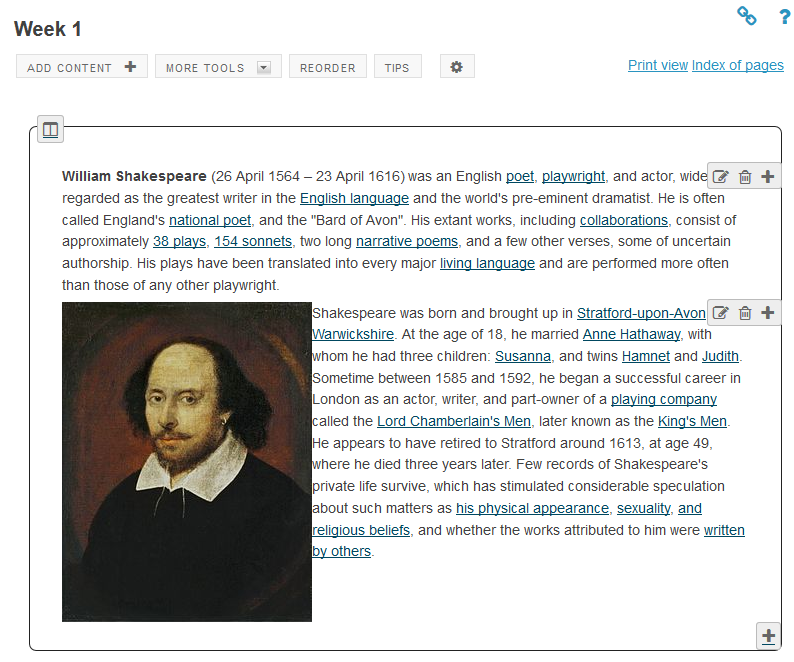Screen dimensions: 794x662
Task: Open the 'Anne Hathaway' link
Action: click(631, 334)
